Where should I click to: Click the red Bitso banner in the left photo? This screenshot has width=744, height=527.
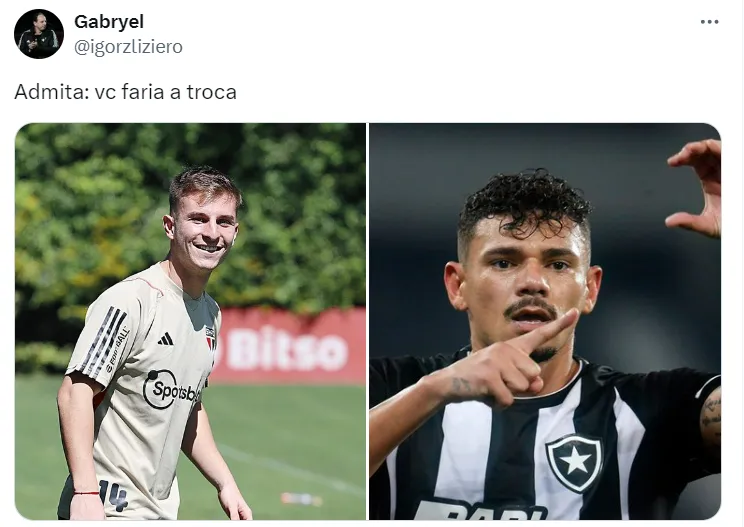(x=288, y=345)
